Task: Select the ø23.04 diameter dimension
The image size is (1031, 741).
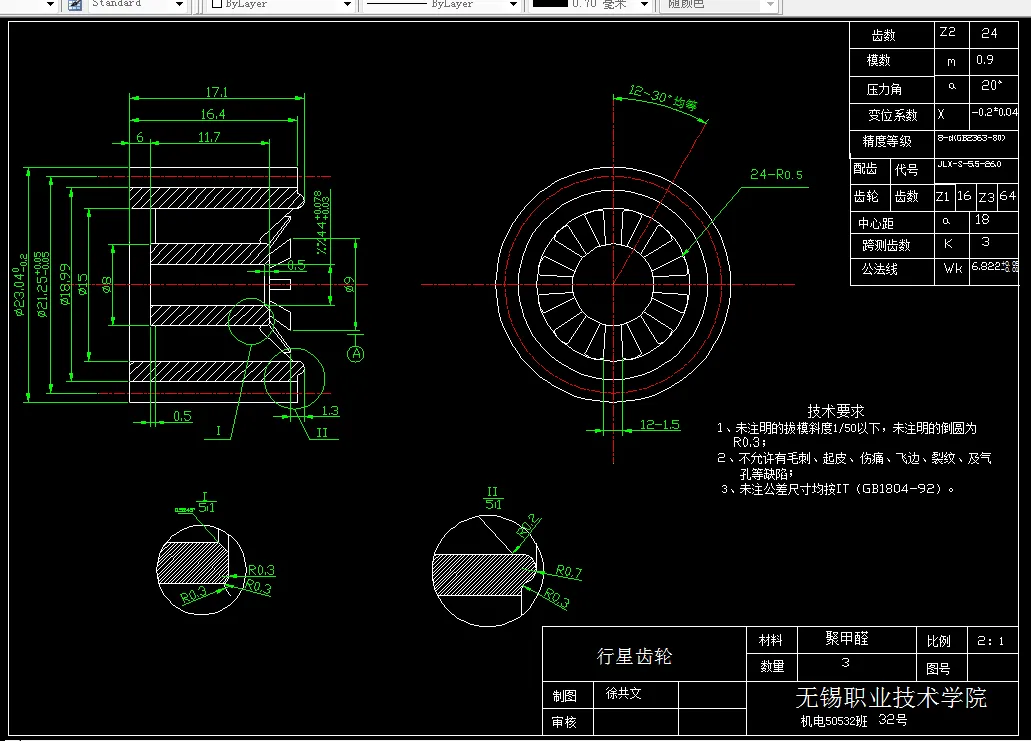Action: (x=19, y=285)
